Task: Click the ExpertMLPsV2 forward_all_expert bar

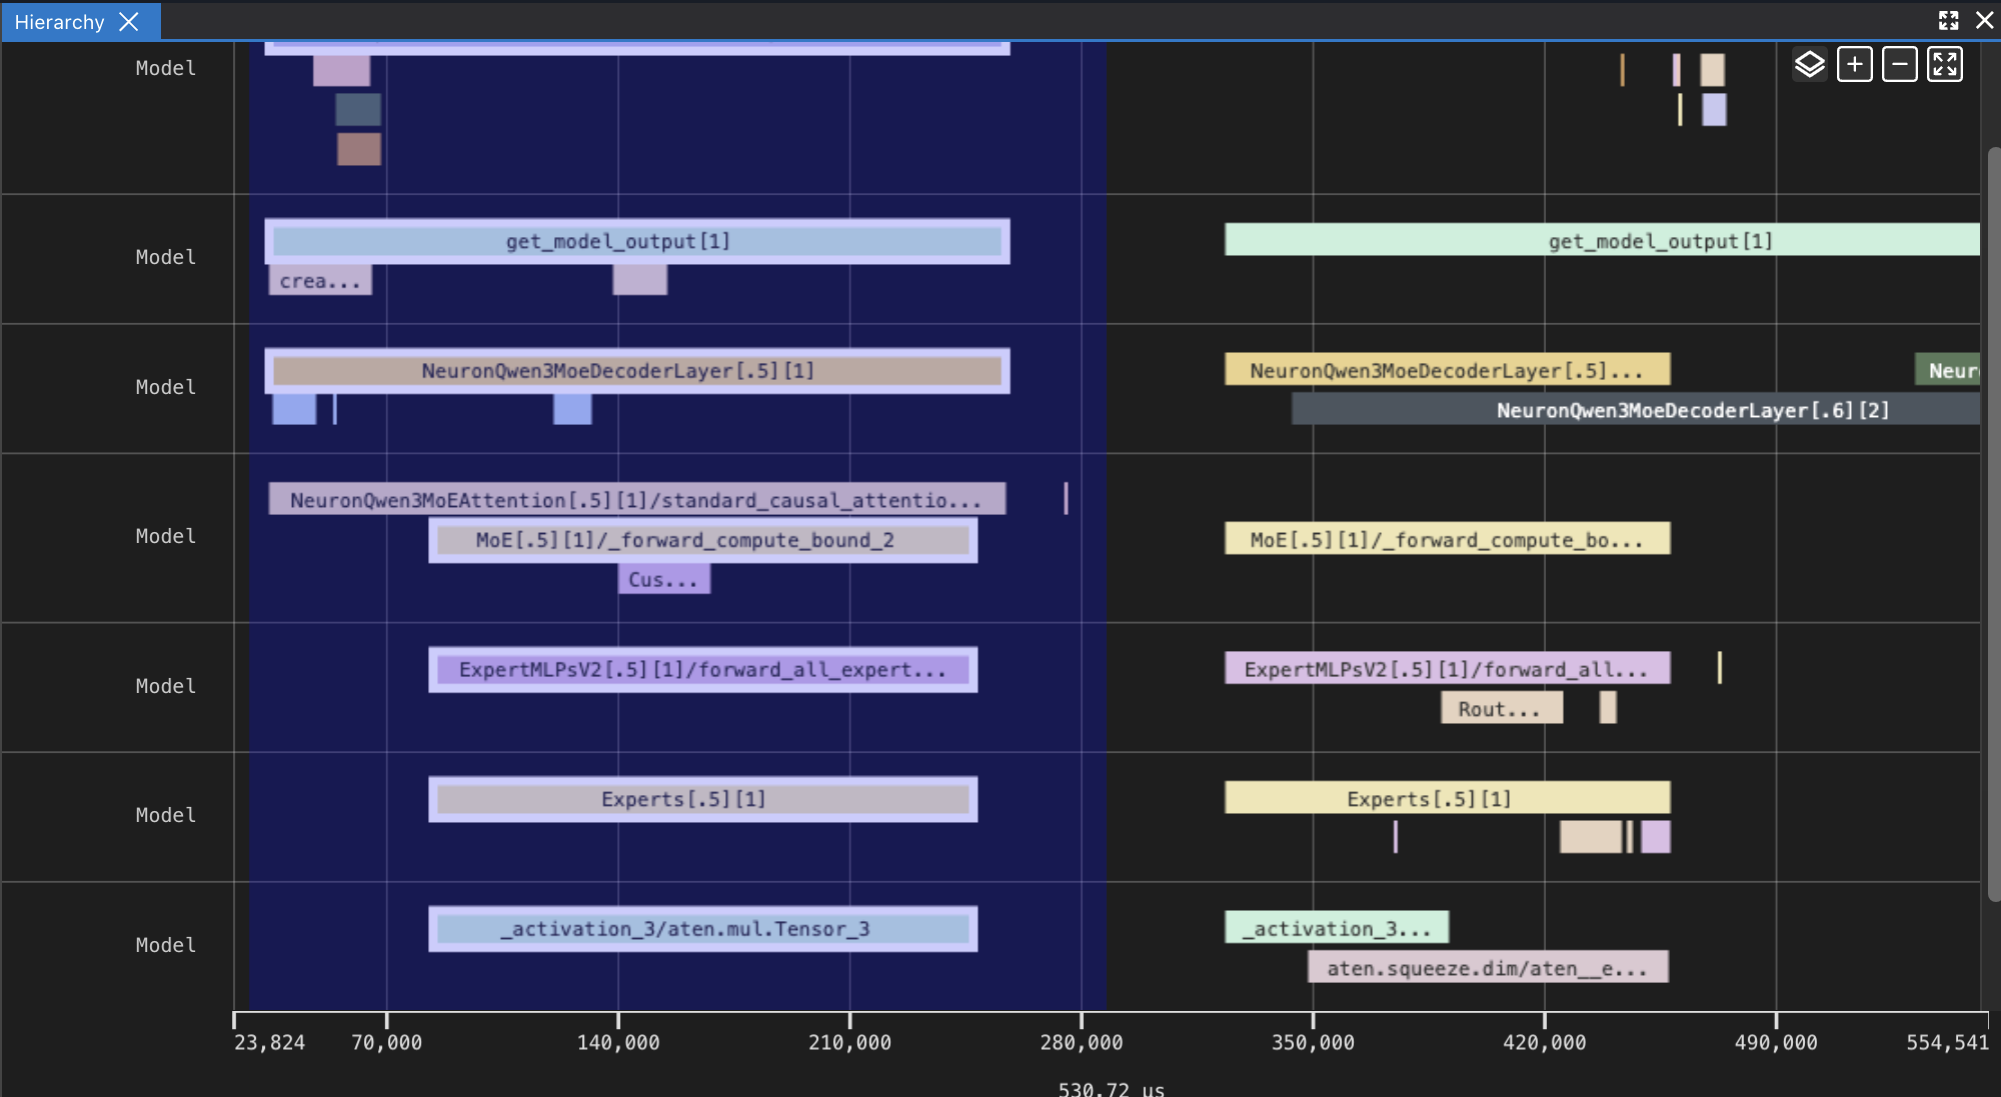Action: tap(703, 669)
